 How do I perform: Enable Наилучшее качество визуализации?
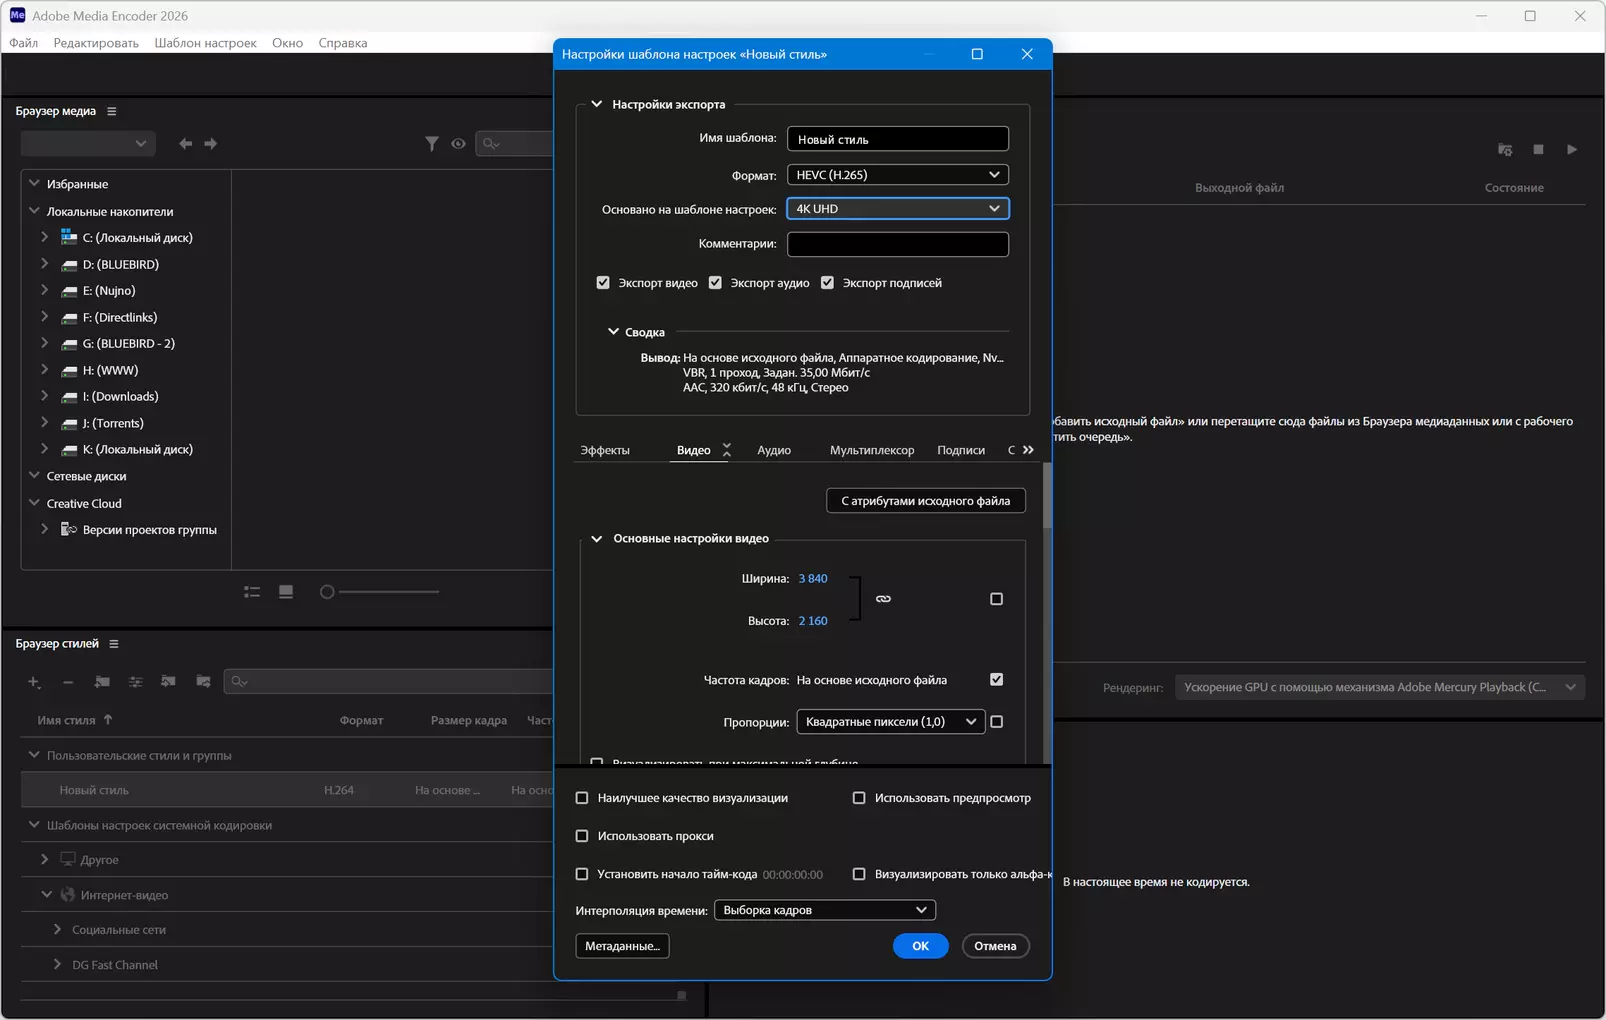(582, 798)
